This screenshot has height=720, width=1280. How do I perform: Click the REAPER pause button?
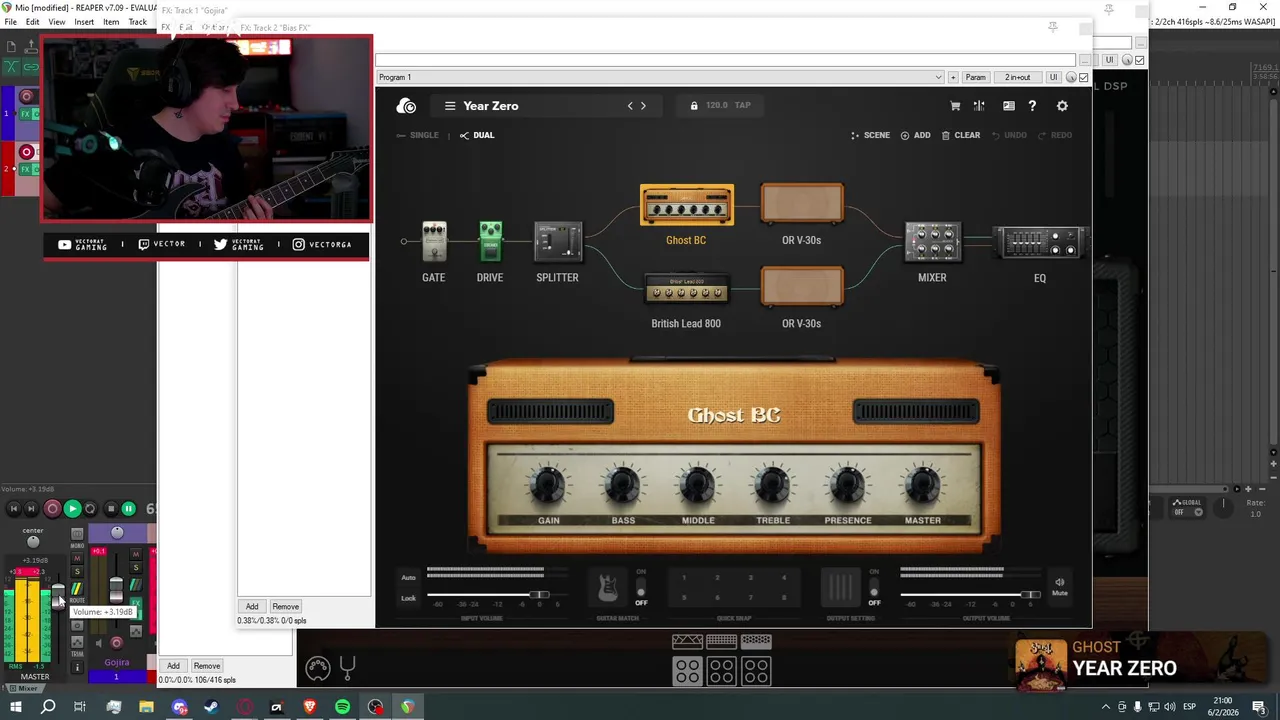[x=128, y=509]
